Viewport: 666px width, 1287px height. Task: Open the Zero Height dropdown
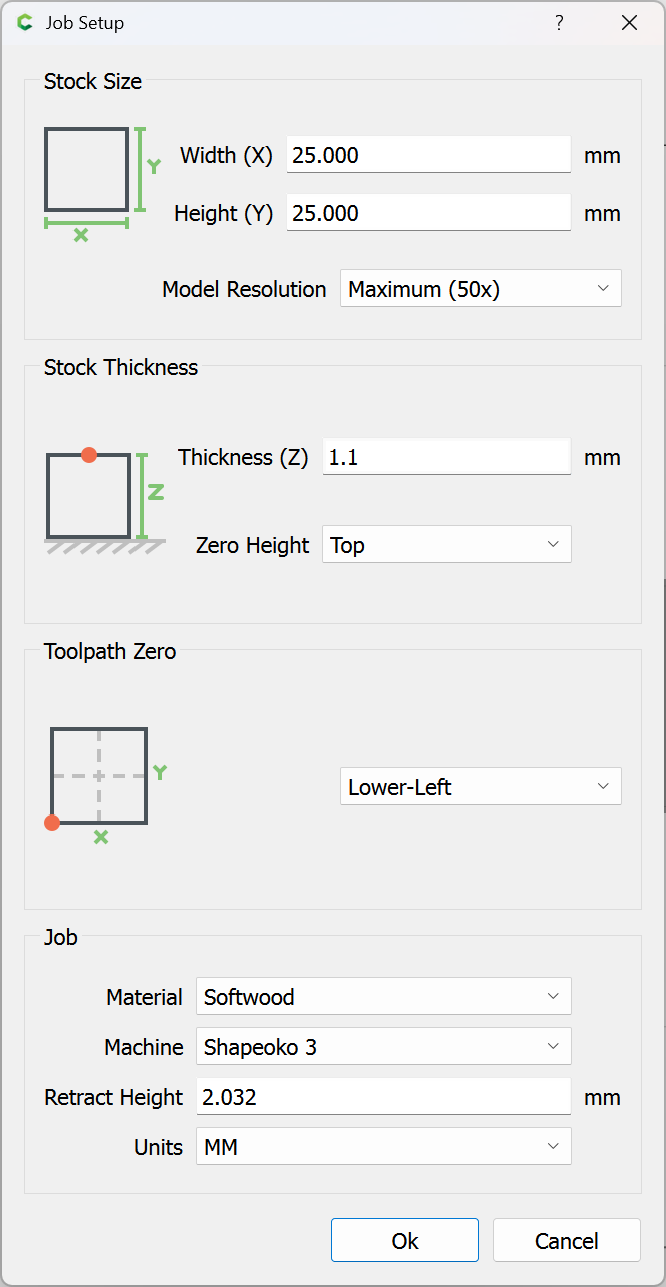click(x=447, y=545)
